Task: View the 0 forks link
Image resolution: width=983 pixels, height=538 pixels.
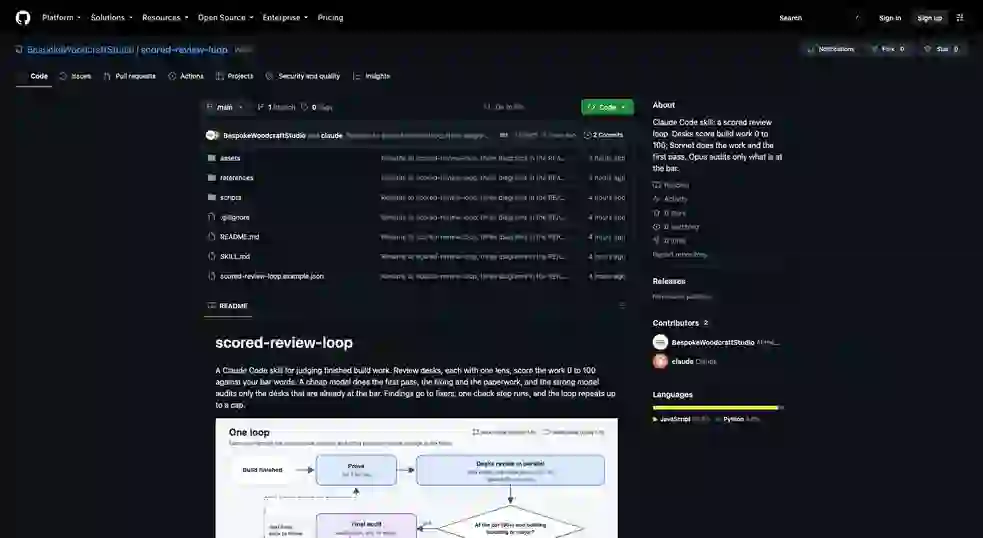Action: tap(670, 241)
